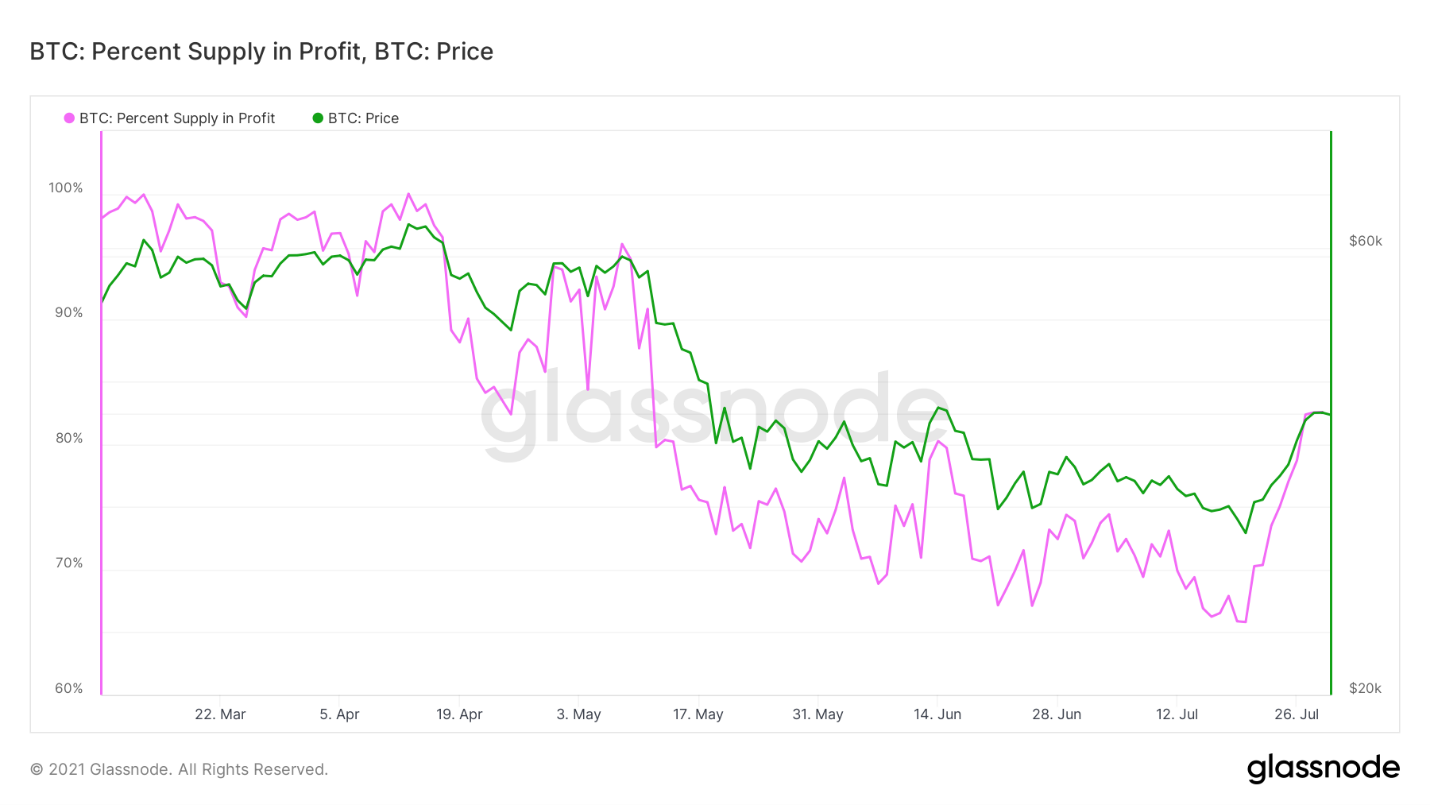Click the chart title text
The image size is (1430, 805).
coord(262,52)
